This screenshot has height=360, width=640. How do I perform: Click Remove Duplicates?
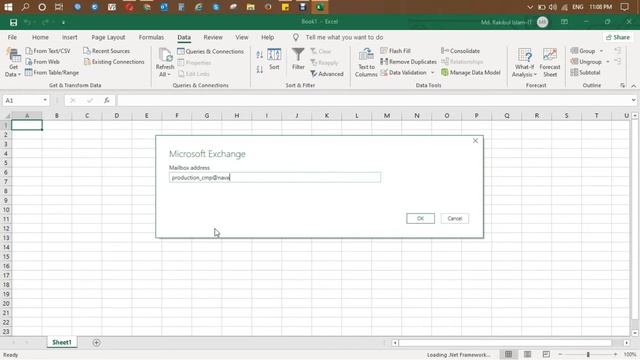pos(408,62)
